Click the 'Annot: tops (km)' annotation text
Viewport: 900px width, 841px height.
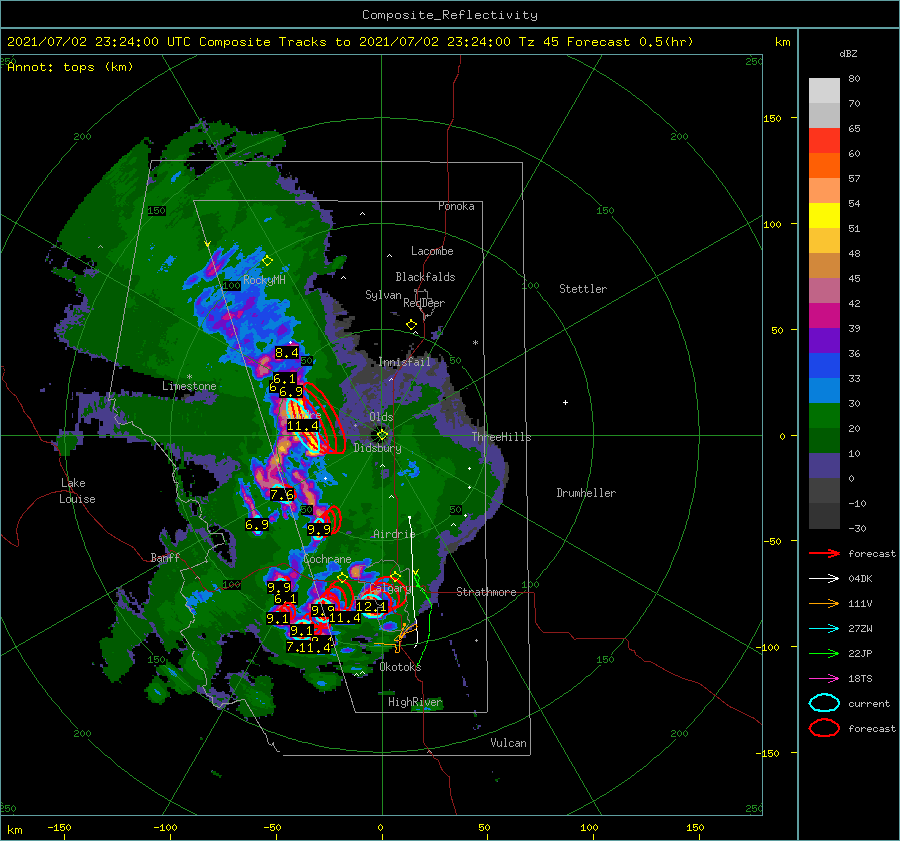click(70, 67)
